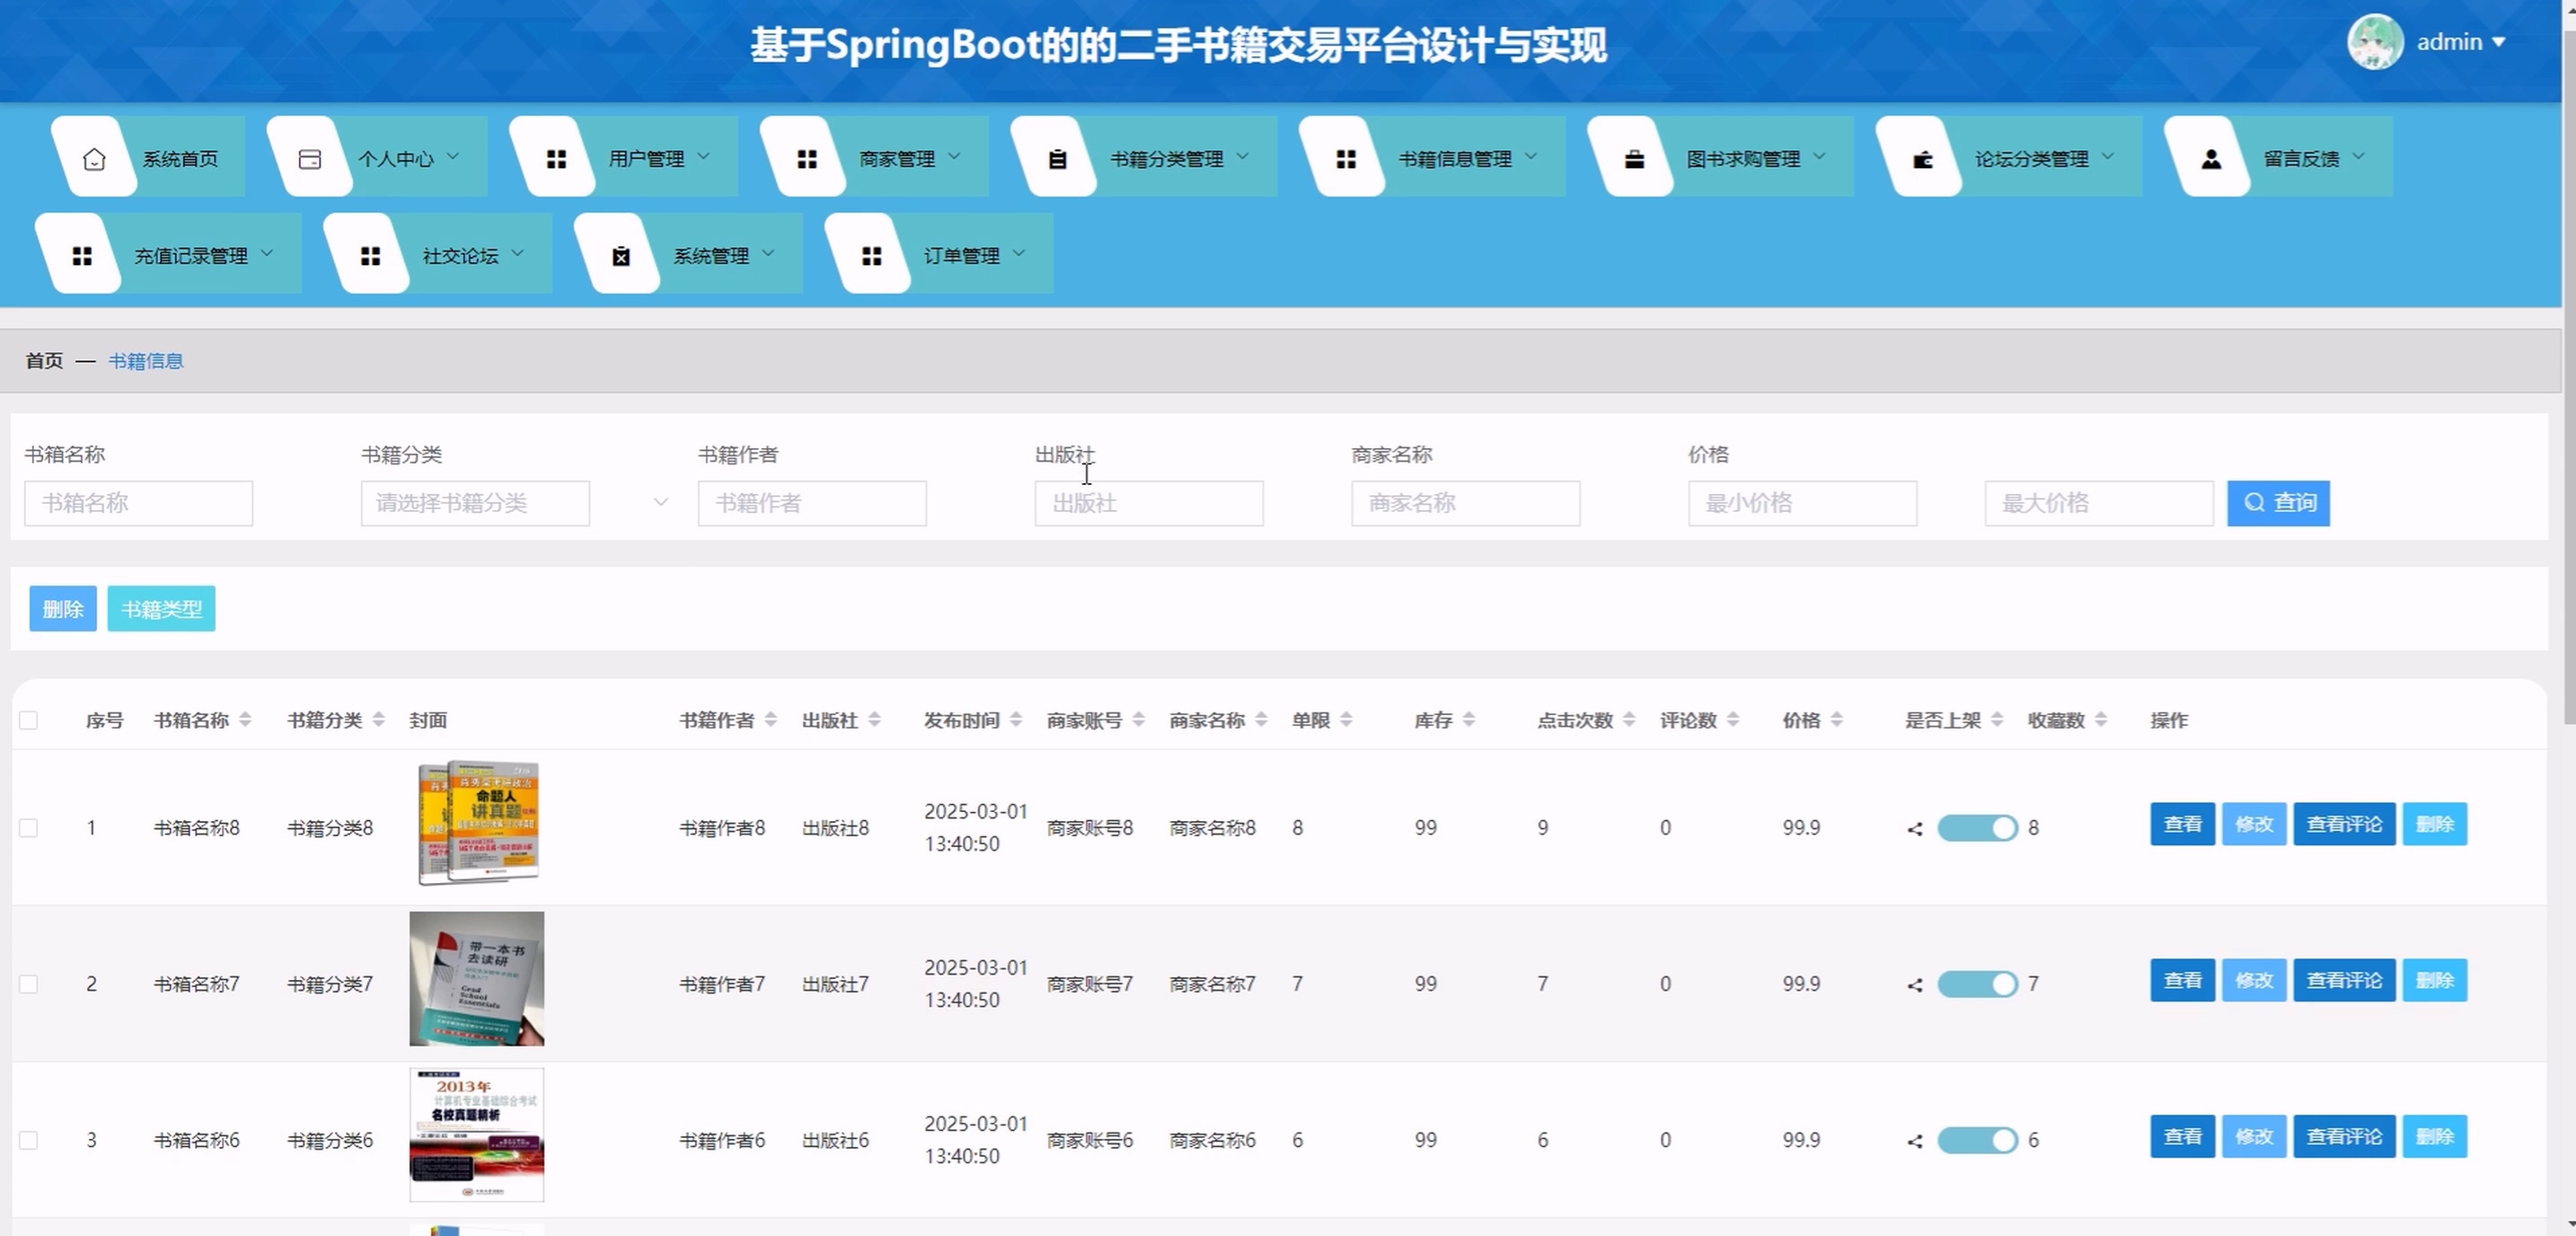Open the 请选择书籍分类 dropdown
The height and width of the screenshot is (1236, 2576).
475,503
